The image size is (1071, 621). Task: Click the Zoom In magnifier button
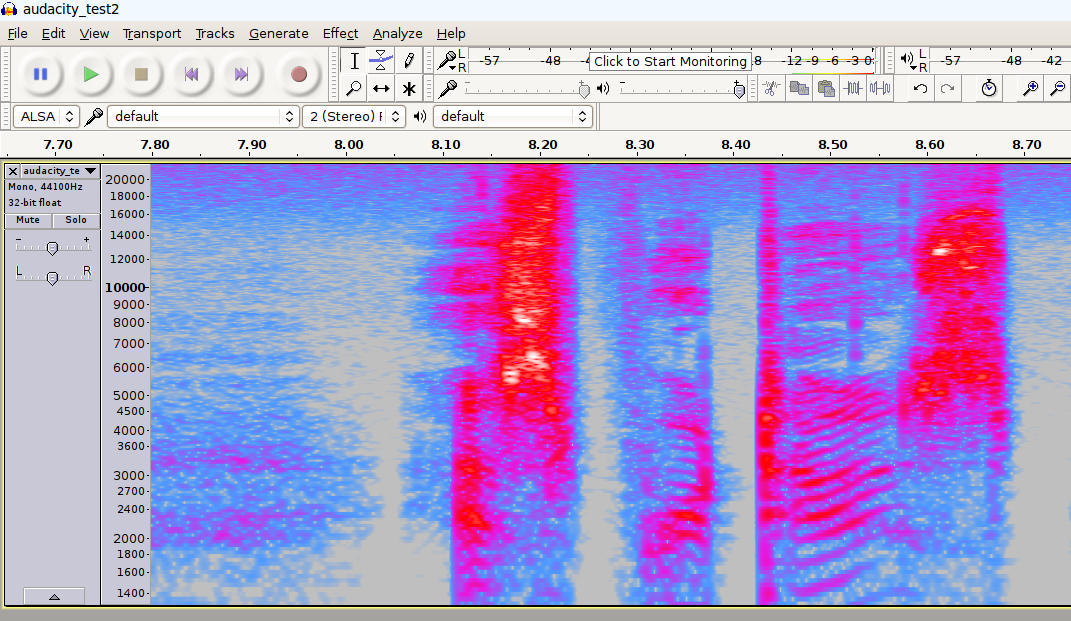(x=1030, y=89)
